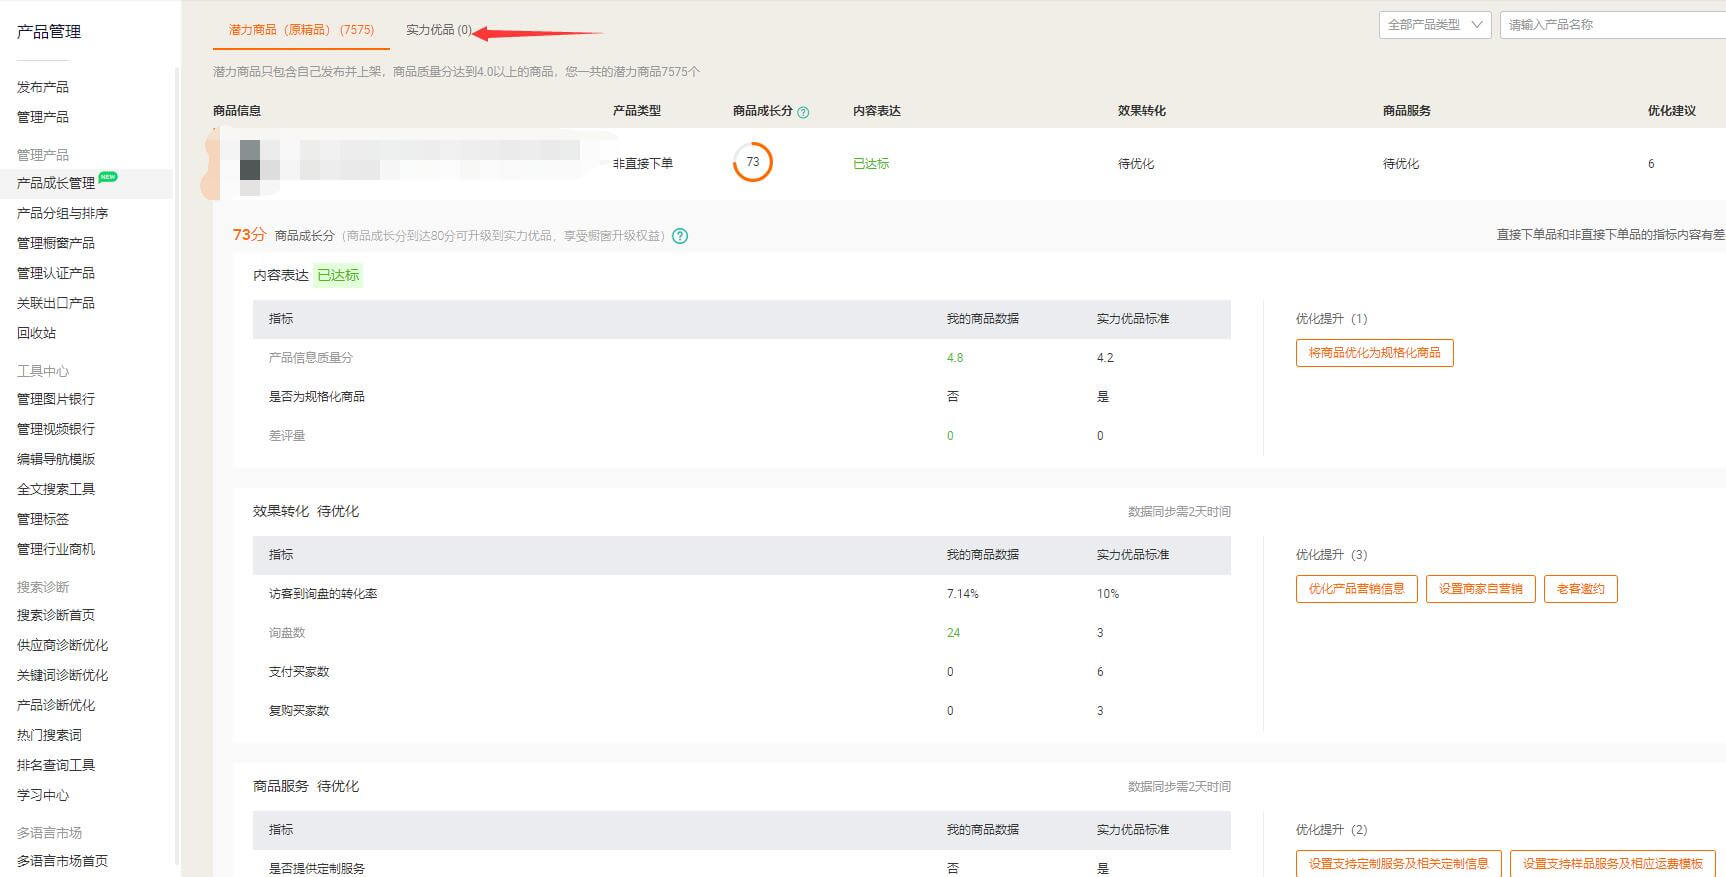Click the circular 73 score progress ring
This screenshot has height=877, width=1726.
(752, 162)
